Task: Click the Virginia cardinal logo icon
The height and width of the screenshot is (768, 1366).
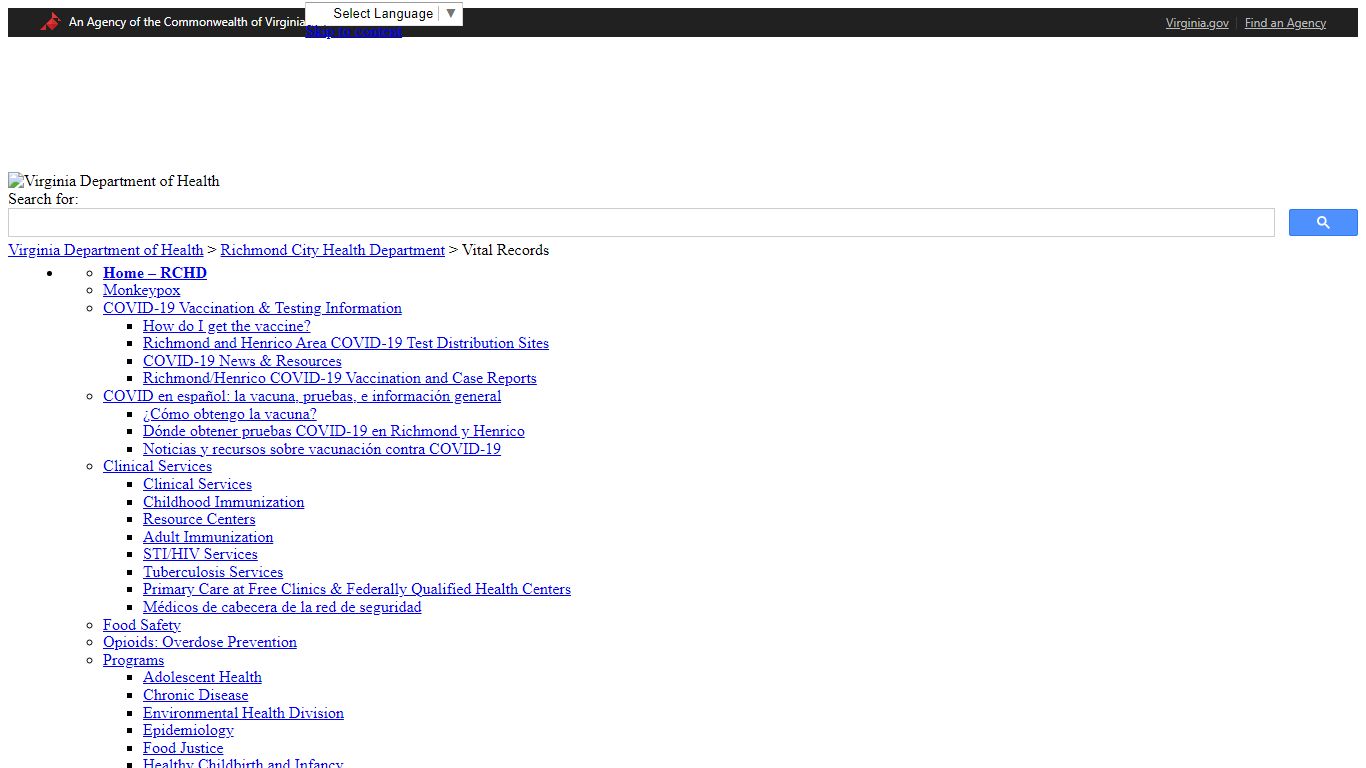Action: (x=51, y=22)
